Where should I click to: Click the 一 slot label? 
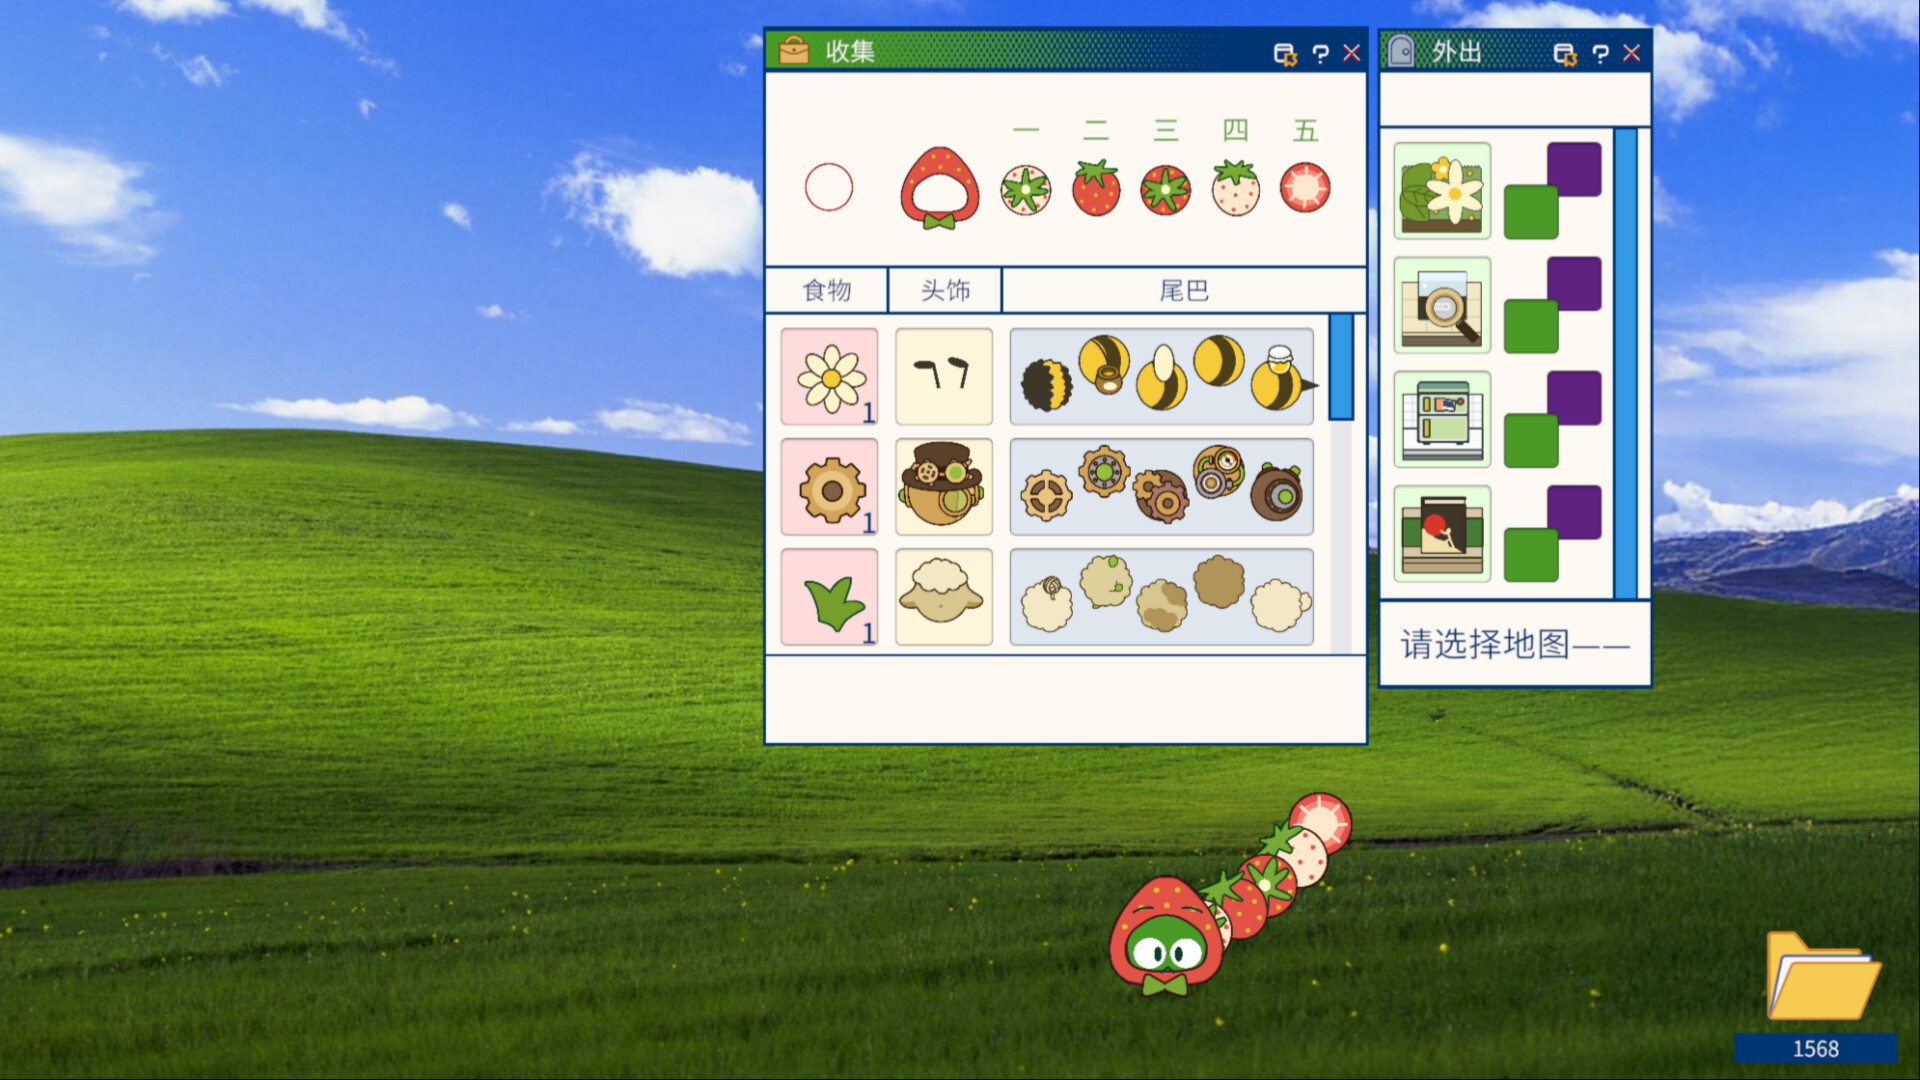pyautogui.click(x=1026, y=130)
